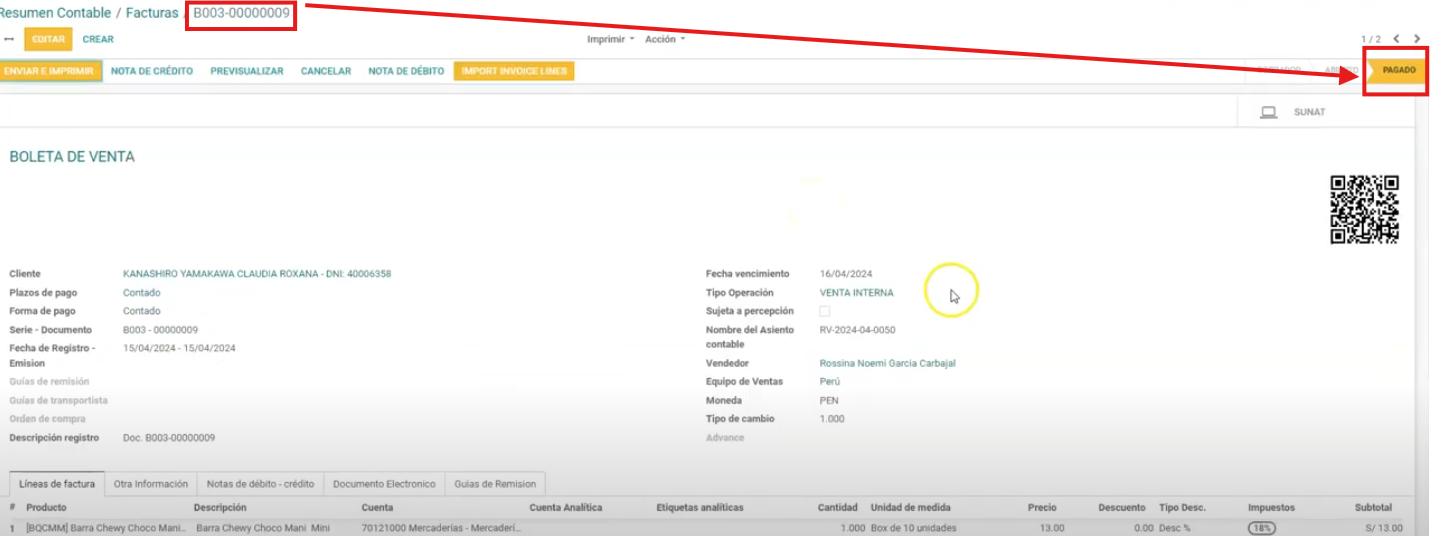Open the Imprimir dropdown
This screenshot has height=536, width=1430.
click(610, 39)
